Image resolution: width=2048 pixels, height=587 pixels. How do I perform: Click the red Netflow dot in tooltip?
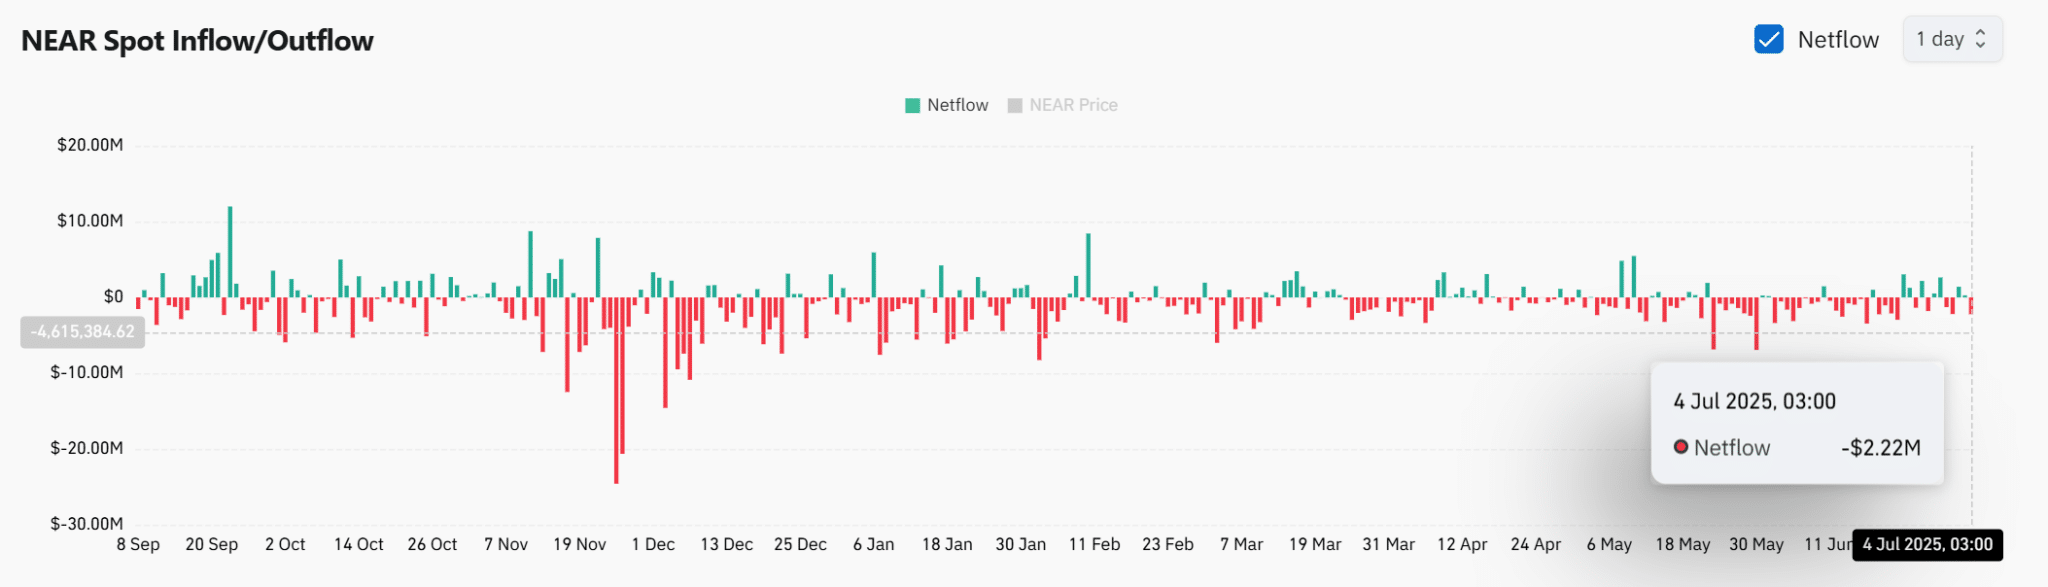coord(1681,447)
